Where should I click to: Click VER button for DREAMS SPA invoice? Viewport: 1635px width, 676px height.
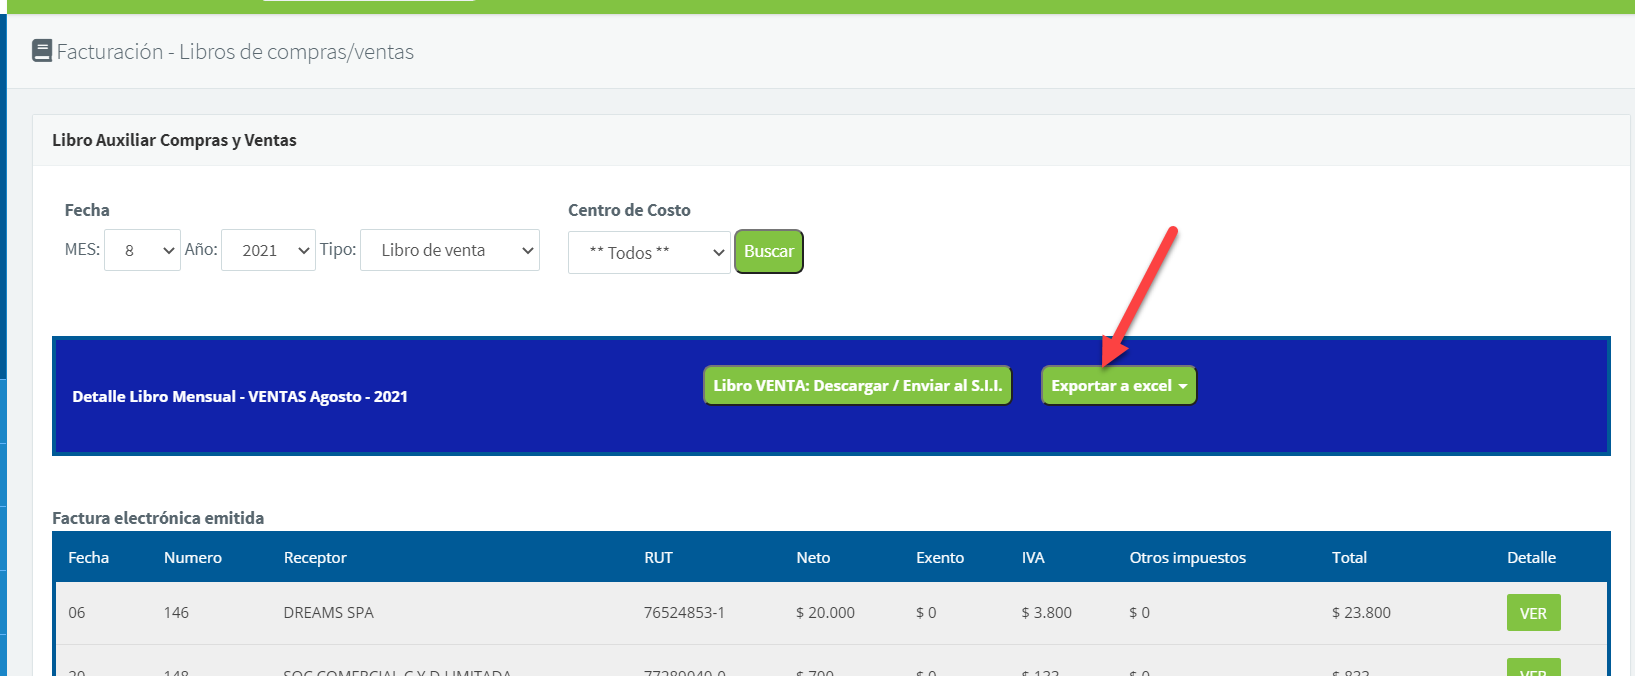coord(1532,613)
